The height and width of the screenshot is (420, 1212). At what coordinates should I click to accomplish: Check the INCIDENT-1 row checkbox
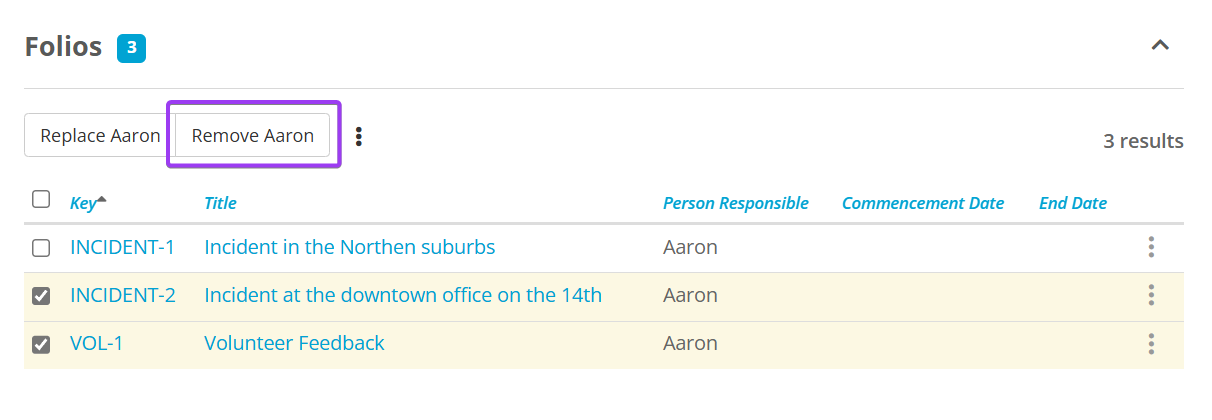(41, 248)
